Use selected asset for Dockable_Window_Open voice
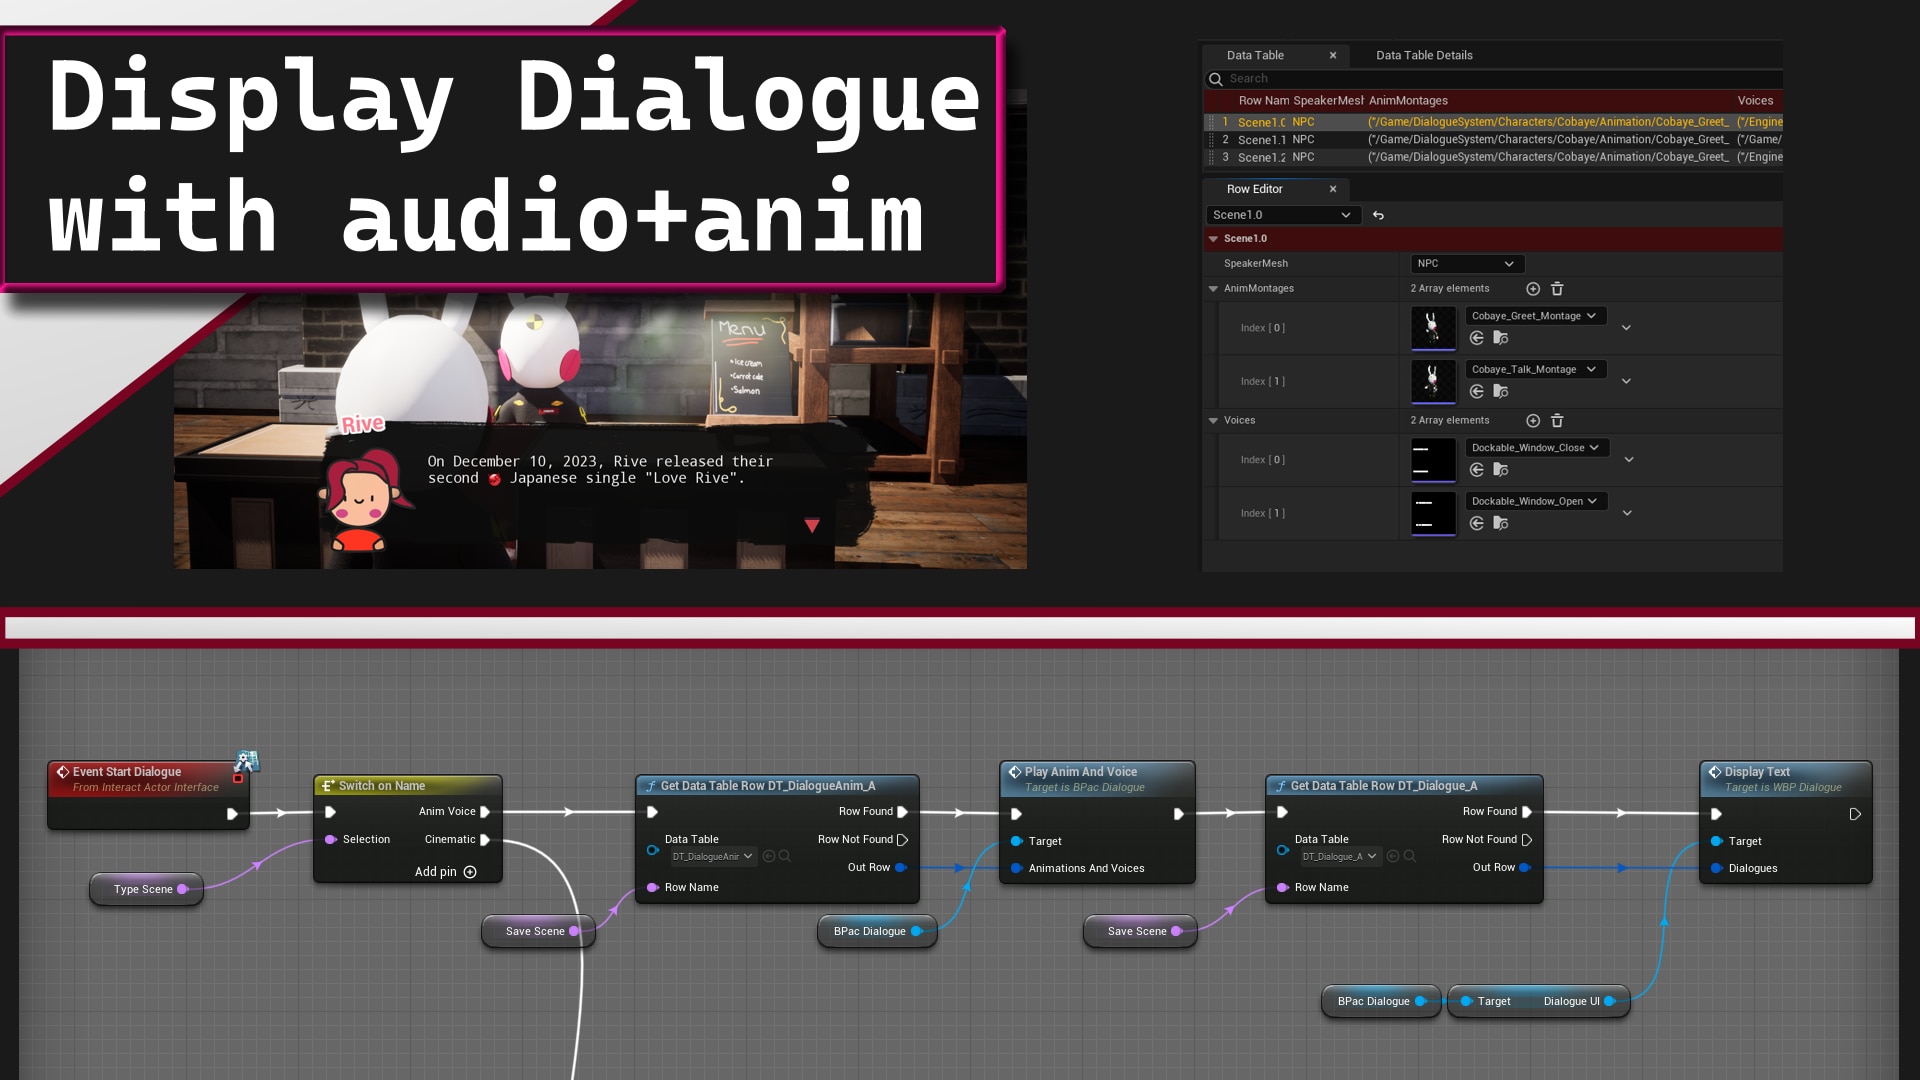The height and width of the screenshot is (1080, 1920). (1477, 523)
